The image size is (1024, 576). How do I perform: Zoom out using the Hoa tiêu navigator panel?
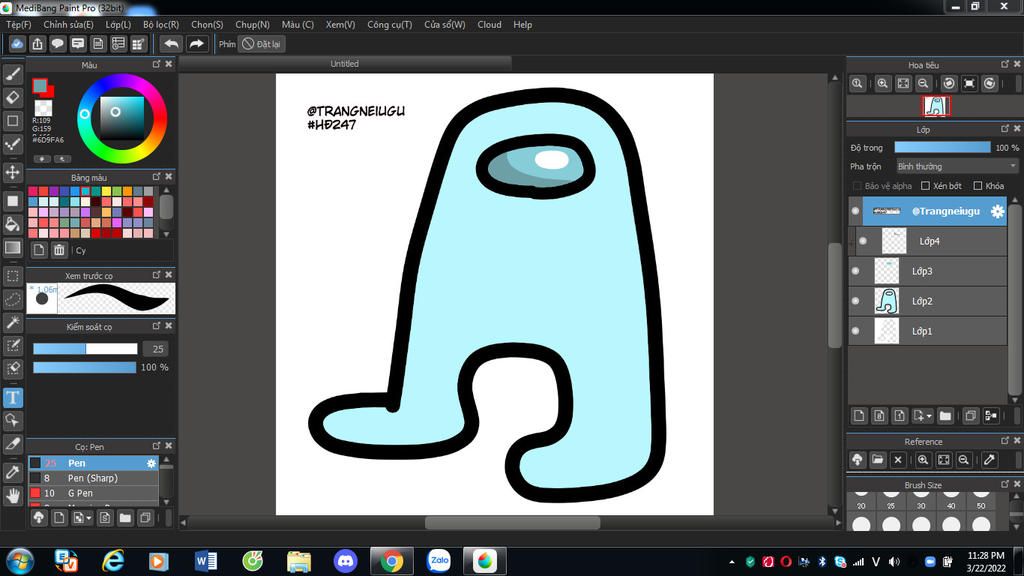923,83
